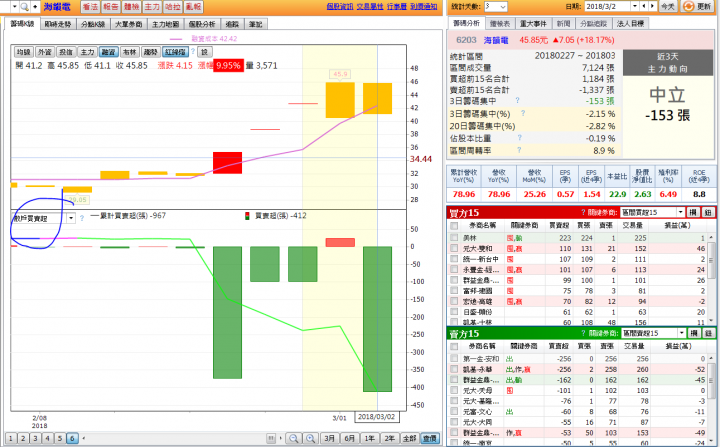Open the 重大事件 tab

(533, 23)
